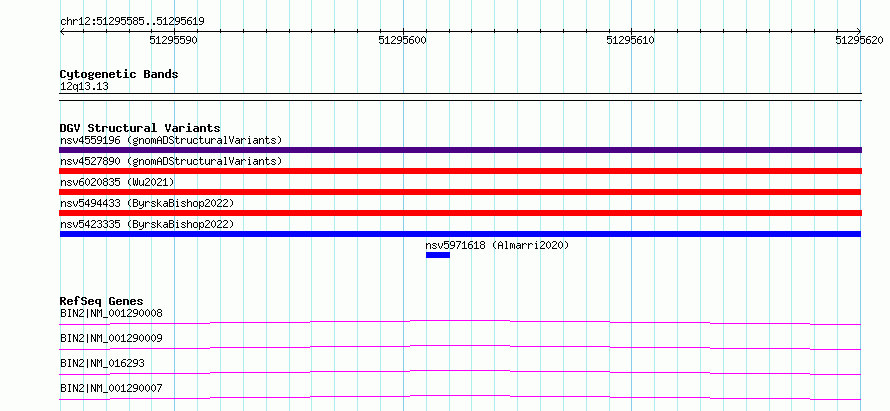Viewport: 890px width, 411px height.
Task: Open BIN2|NM_001290009 transcript label
Action: (x=111, y=338)
